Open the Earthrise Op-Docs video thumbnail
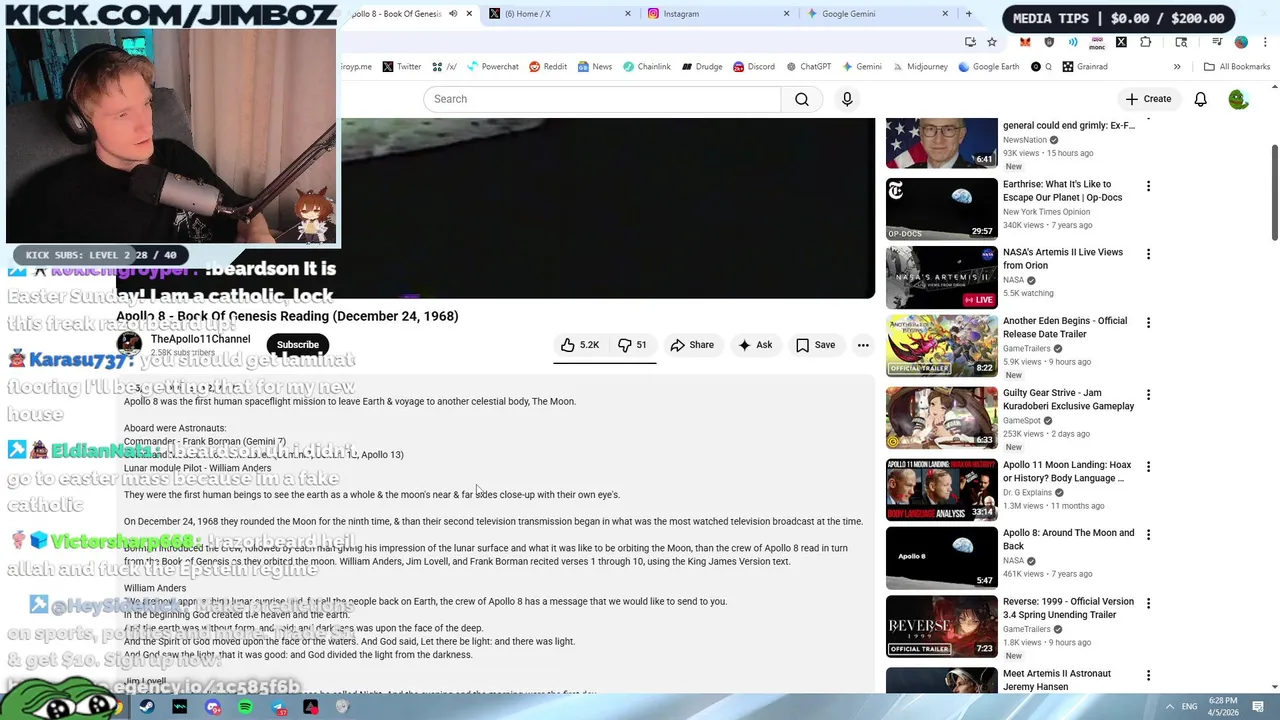 click(x=941, y=209)
